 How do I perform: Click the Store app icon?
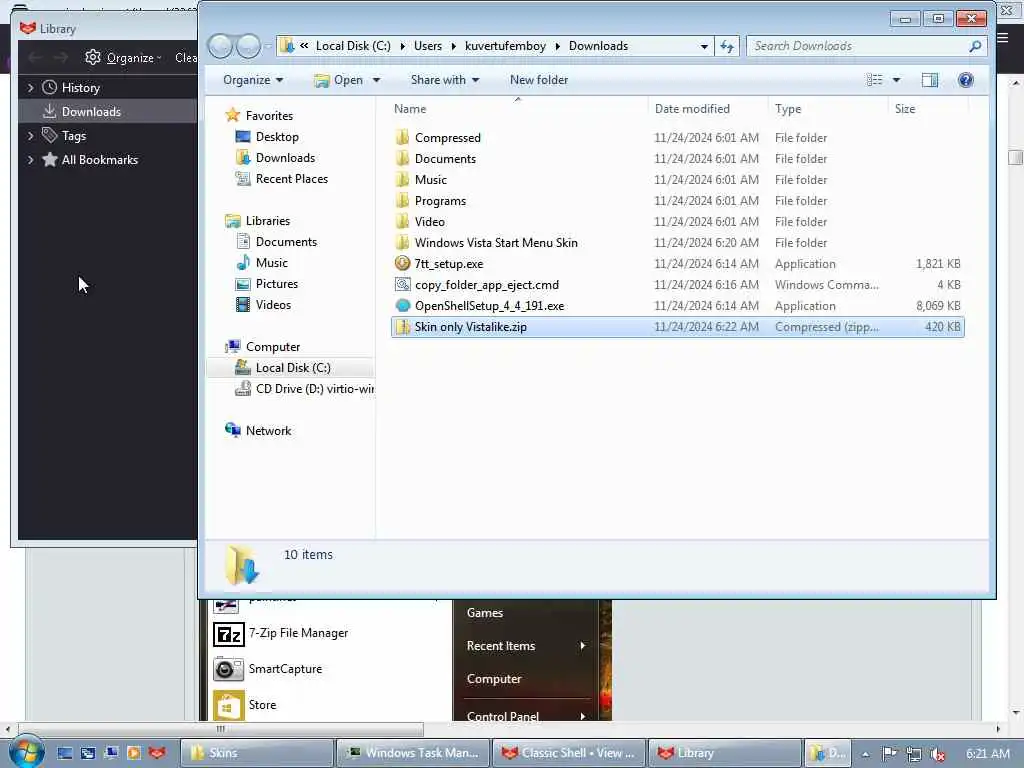point(229,705)
